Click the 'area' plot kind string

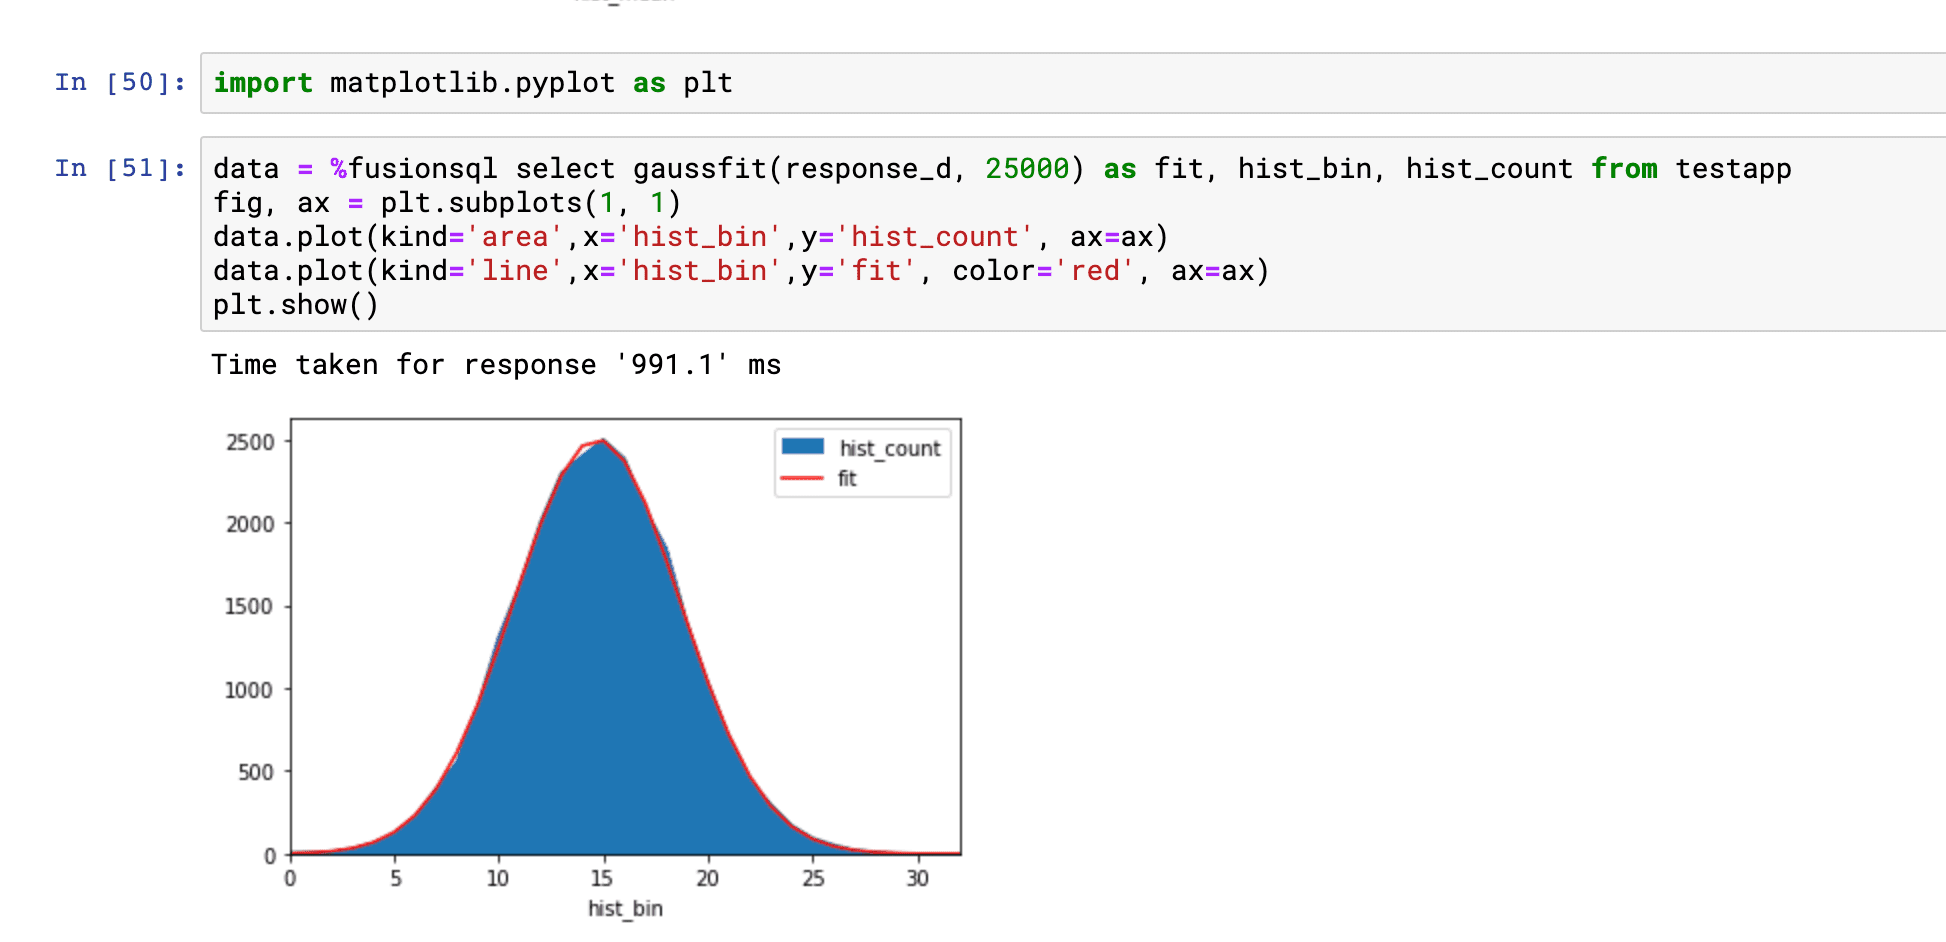click(516, 236)
